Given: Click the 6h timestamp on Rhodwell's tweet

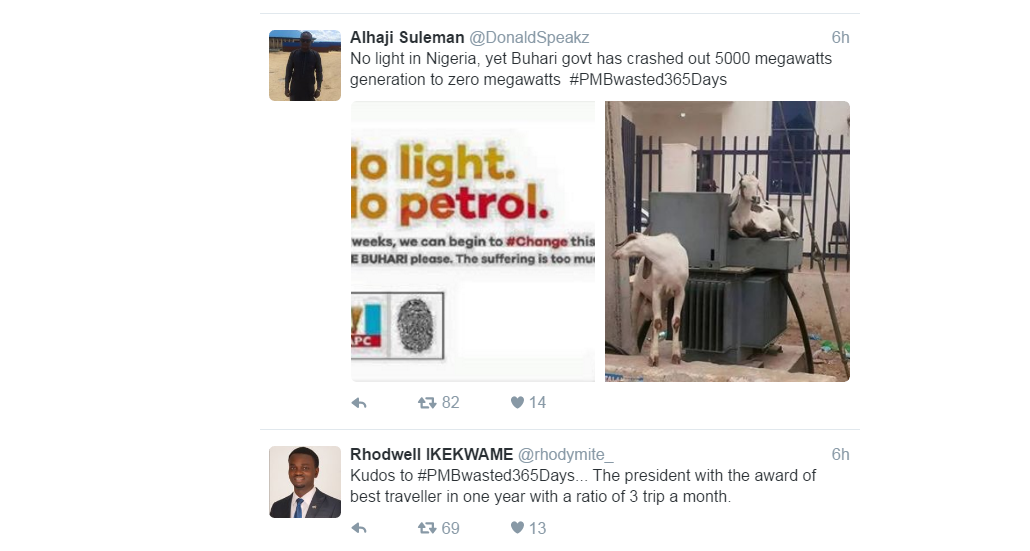Looking at the screenshot, I should coord(840,454).
